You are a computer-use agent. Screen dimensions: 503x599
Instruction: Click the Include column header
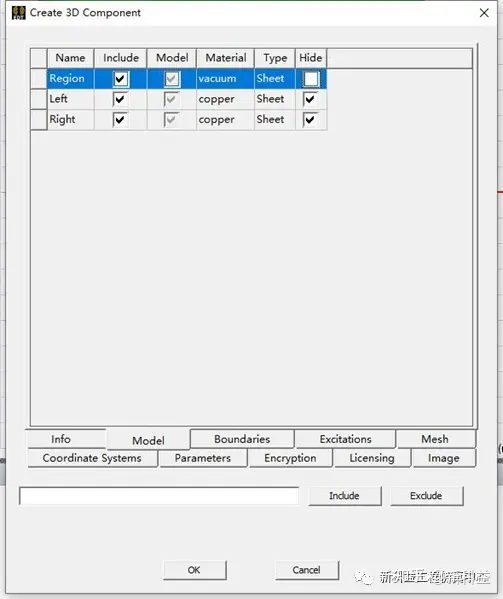click(x=121, y=58)
